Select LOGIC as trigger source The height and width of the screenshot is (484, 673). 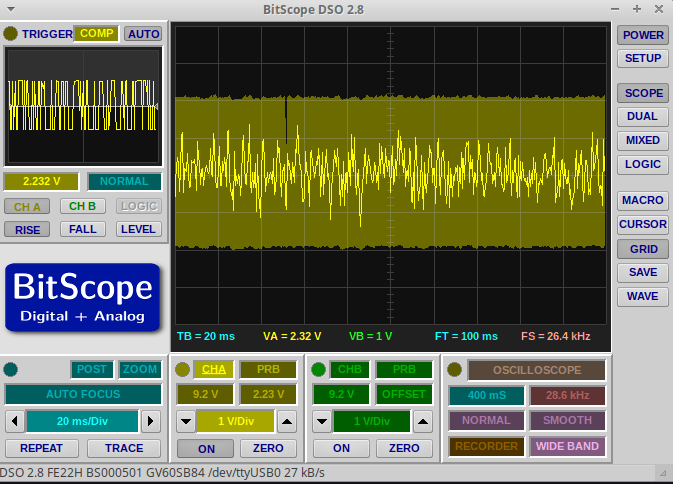pyautogui.click(x=139, y=206)
